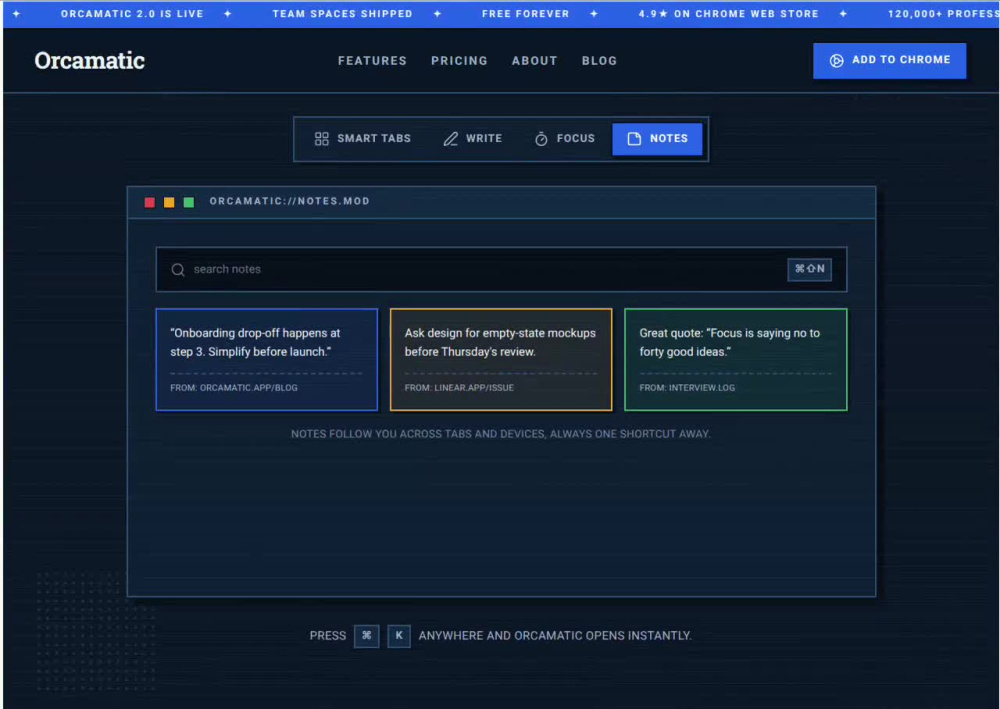Click the ⌘ key badge near Press
Image resolution: width=1000 pixels, height=709 pixels.
pos(367,636)
